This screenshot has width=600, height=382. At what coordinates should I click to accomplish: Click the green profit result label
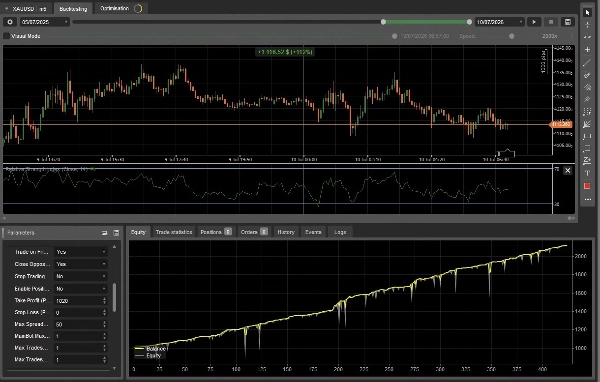[x=285, y=52]
